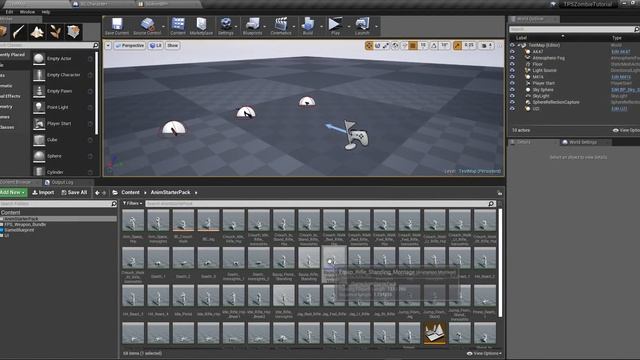Select Foliage mode icon in Modes panel
Screen dimensions: 640x360
(x=55, y=31)
